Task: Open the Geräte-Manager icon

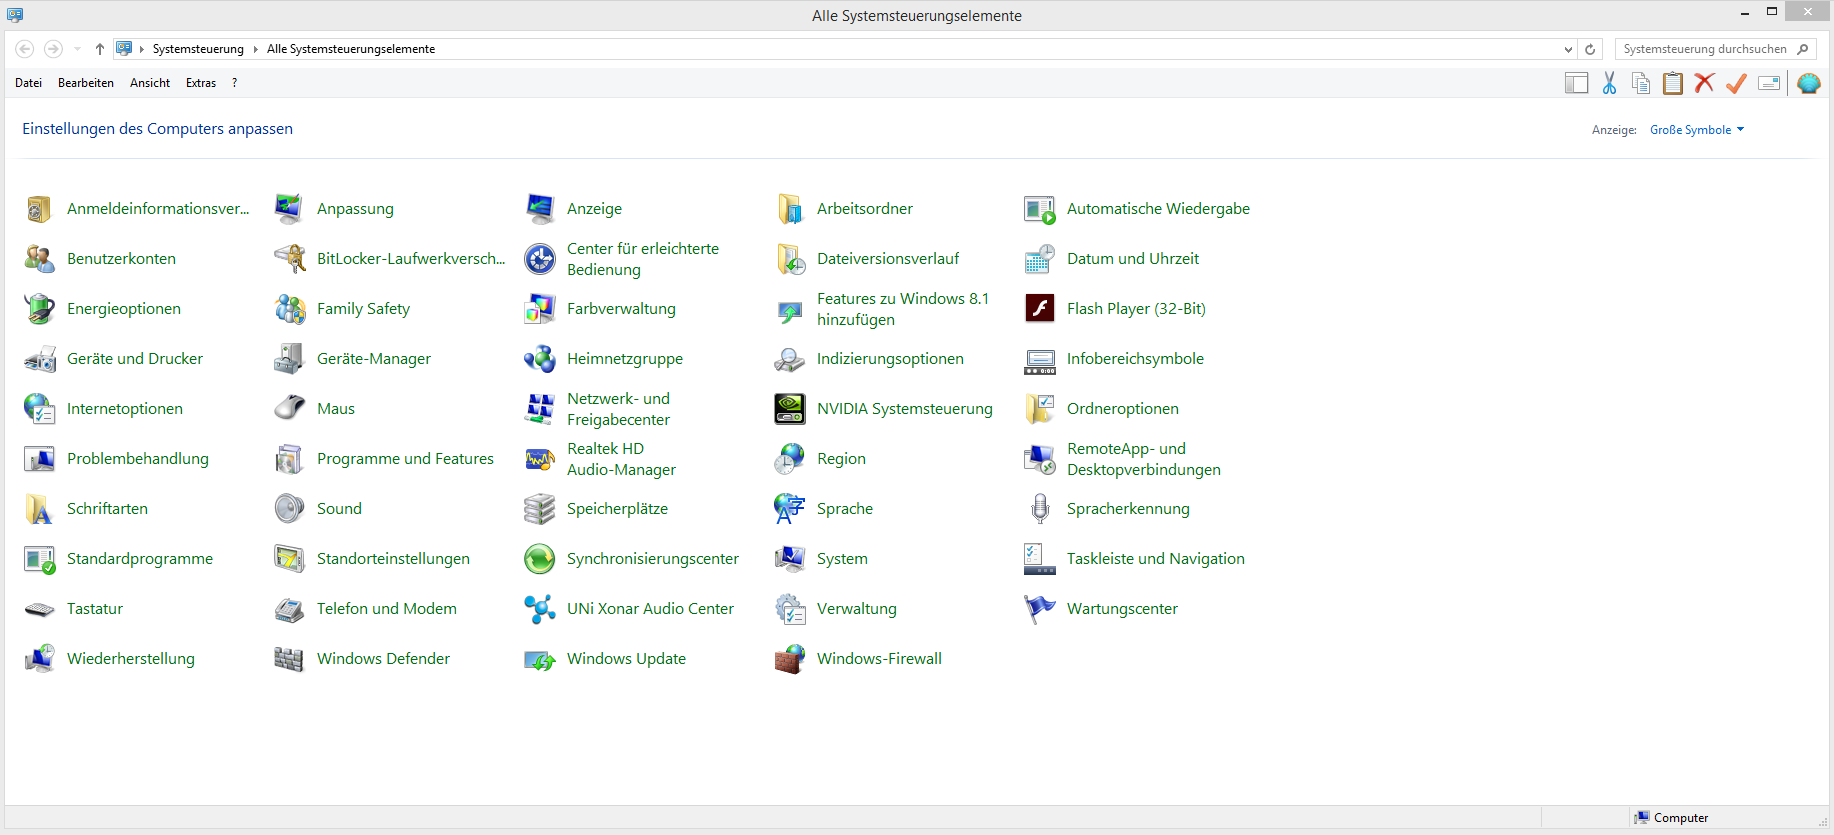Action: click(289, 359)
